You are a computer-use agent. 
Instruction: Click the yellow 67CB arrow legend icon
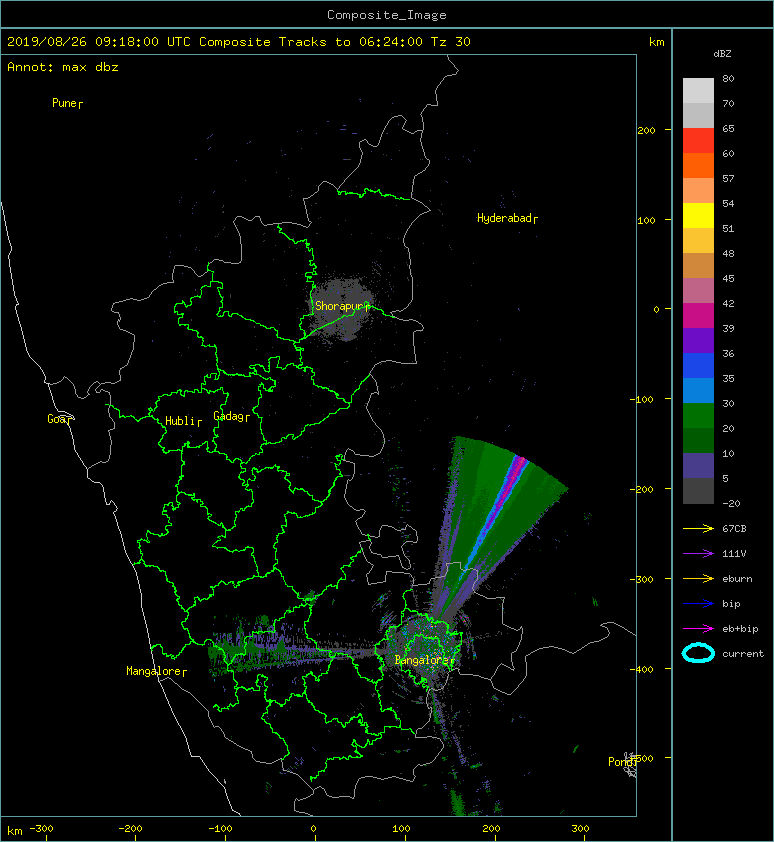click(698, 529)
